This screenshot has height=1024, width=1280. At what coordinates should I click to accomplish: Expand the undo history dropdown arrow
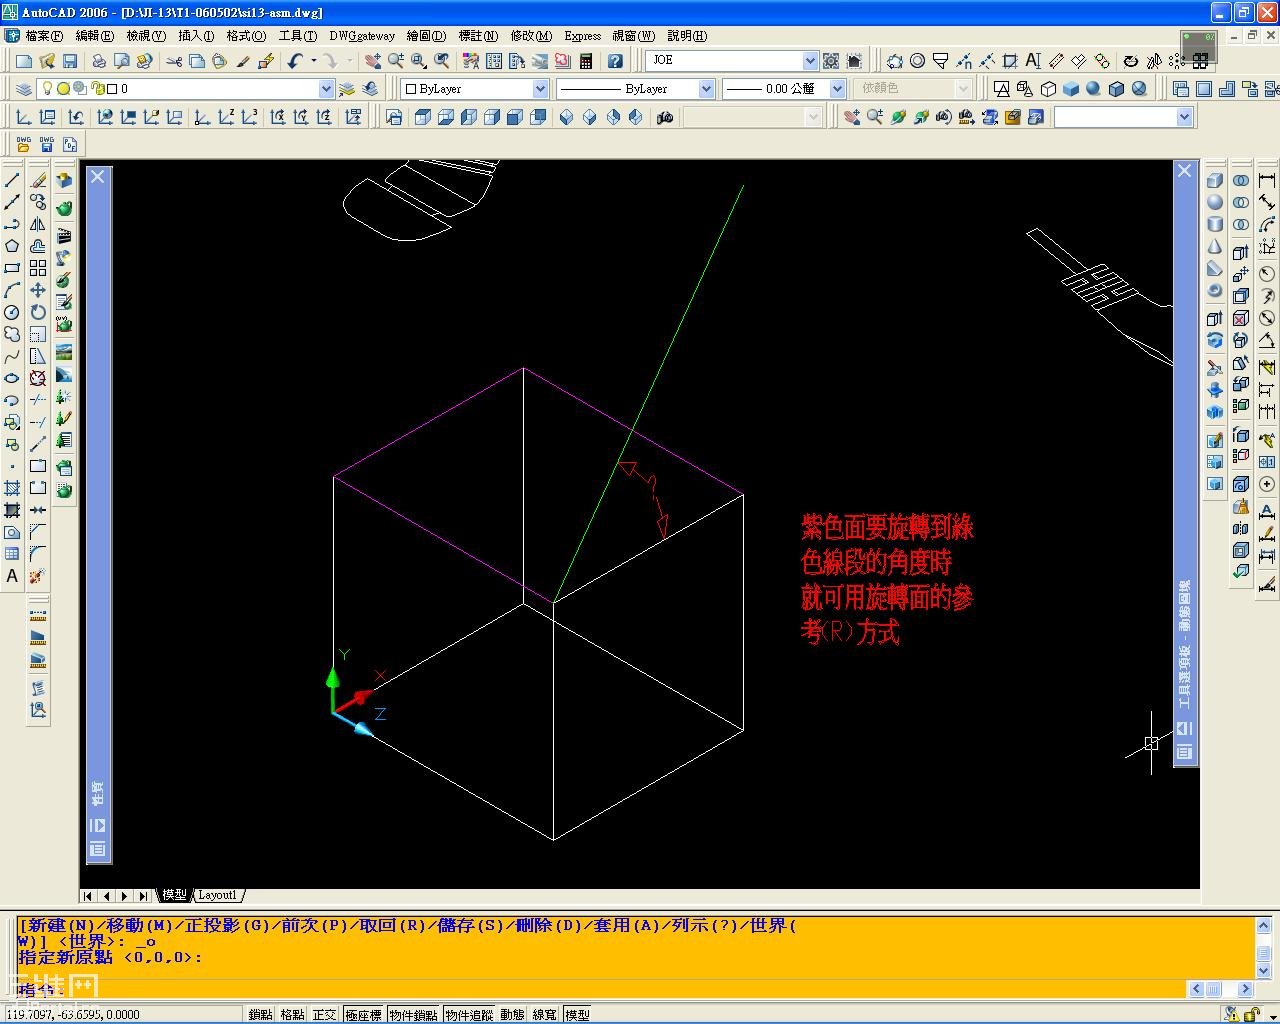coord(313,61)
